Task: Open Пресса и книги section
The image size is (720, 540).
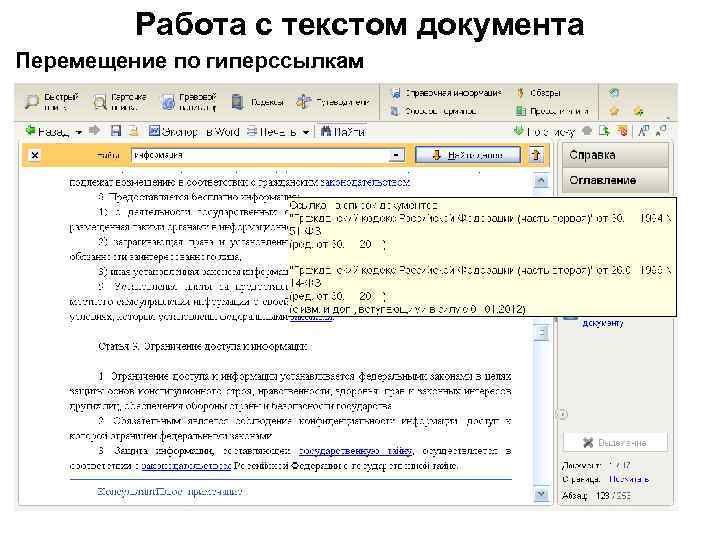Action: point(552,111)
